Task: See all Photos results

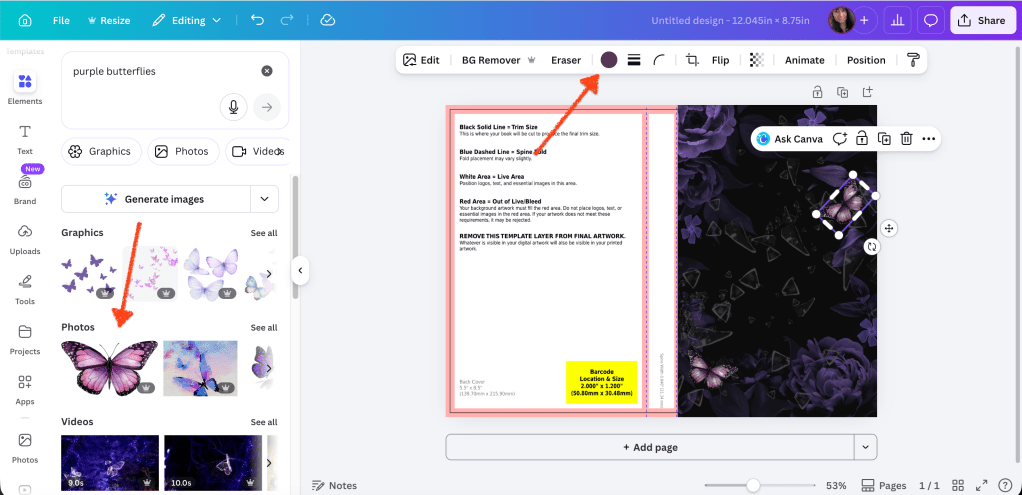Action: [264, 327]
